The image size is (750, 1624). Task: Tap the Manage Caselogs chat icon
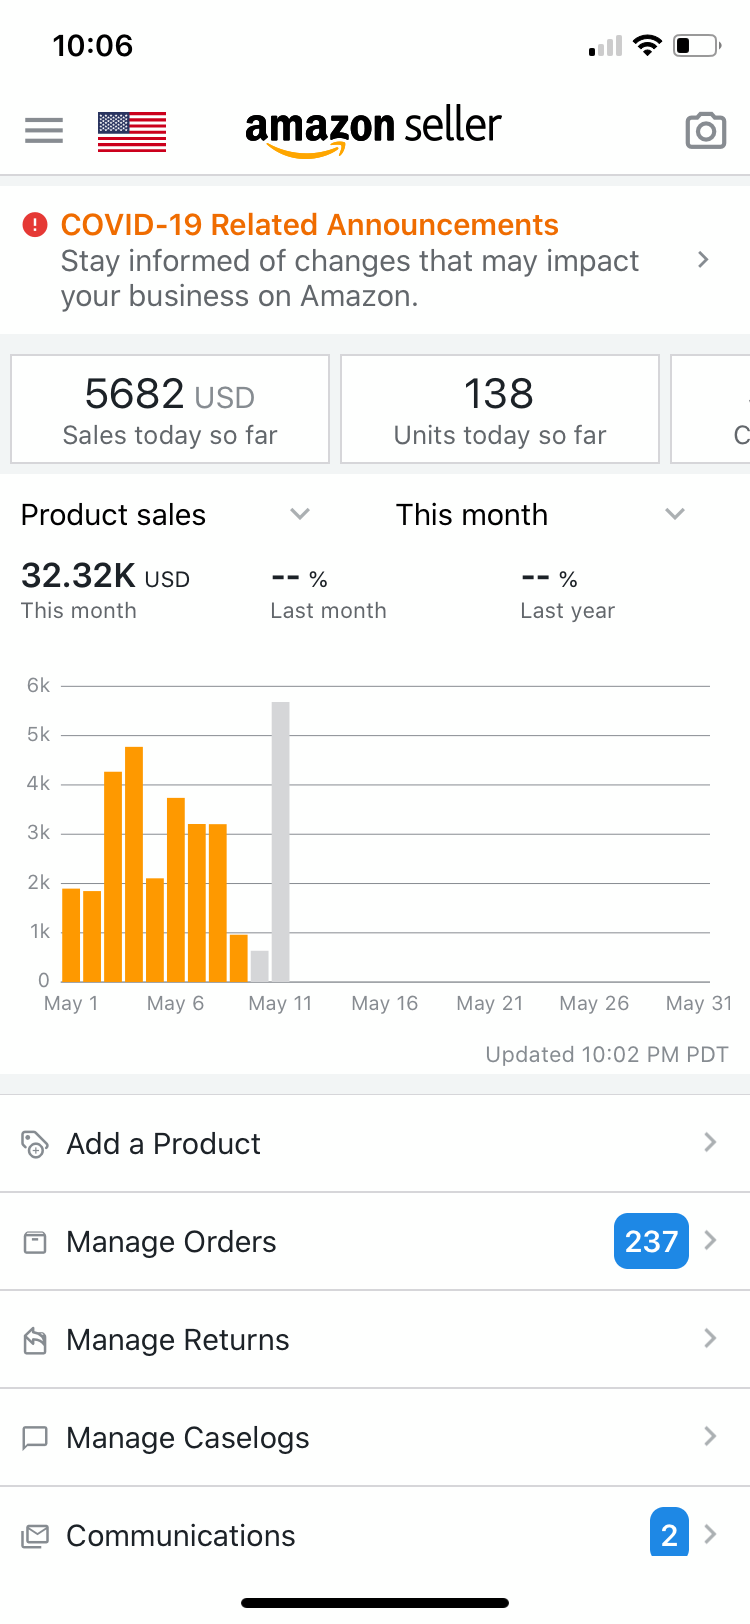tap(35, 1438)
